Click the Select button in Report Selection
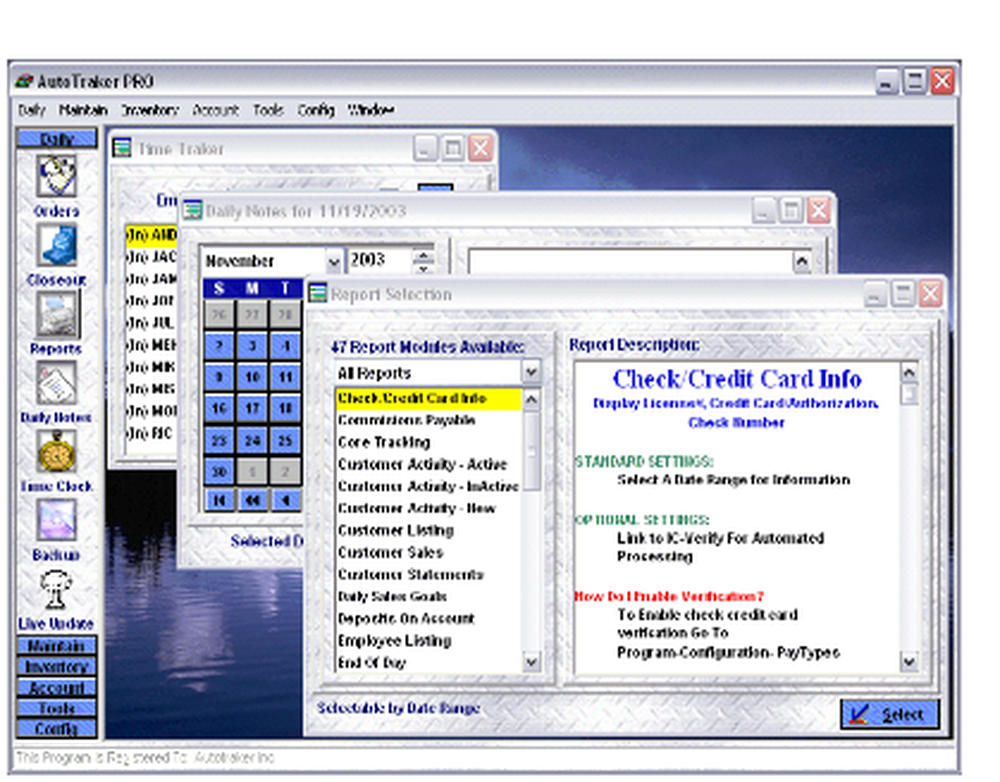Screen dimensions: 1000x782 tap(889, 714)
